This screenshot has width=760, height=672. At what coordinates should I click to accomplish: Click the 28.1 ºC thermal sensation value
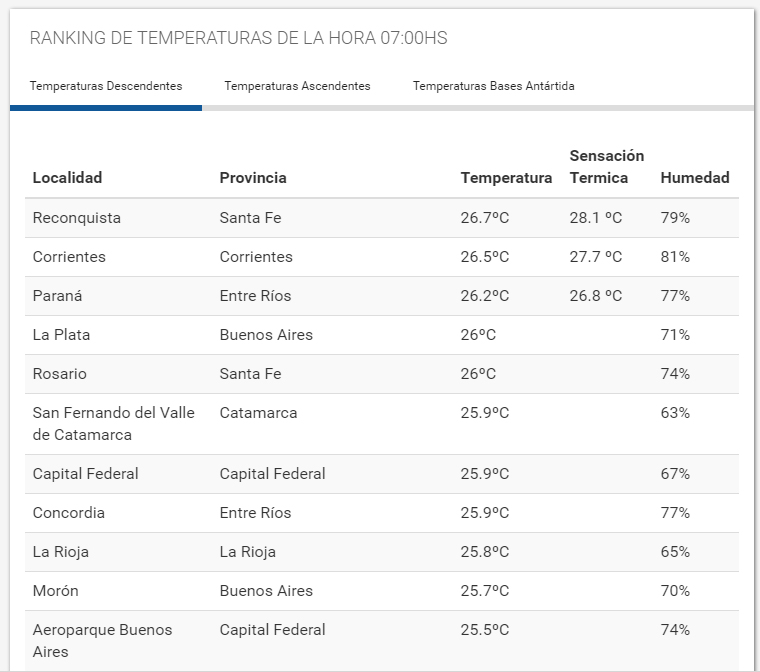click(x=595, y=218)
